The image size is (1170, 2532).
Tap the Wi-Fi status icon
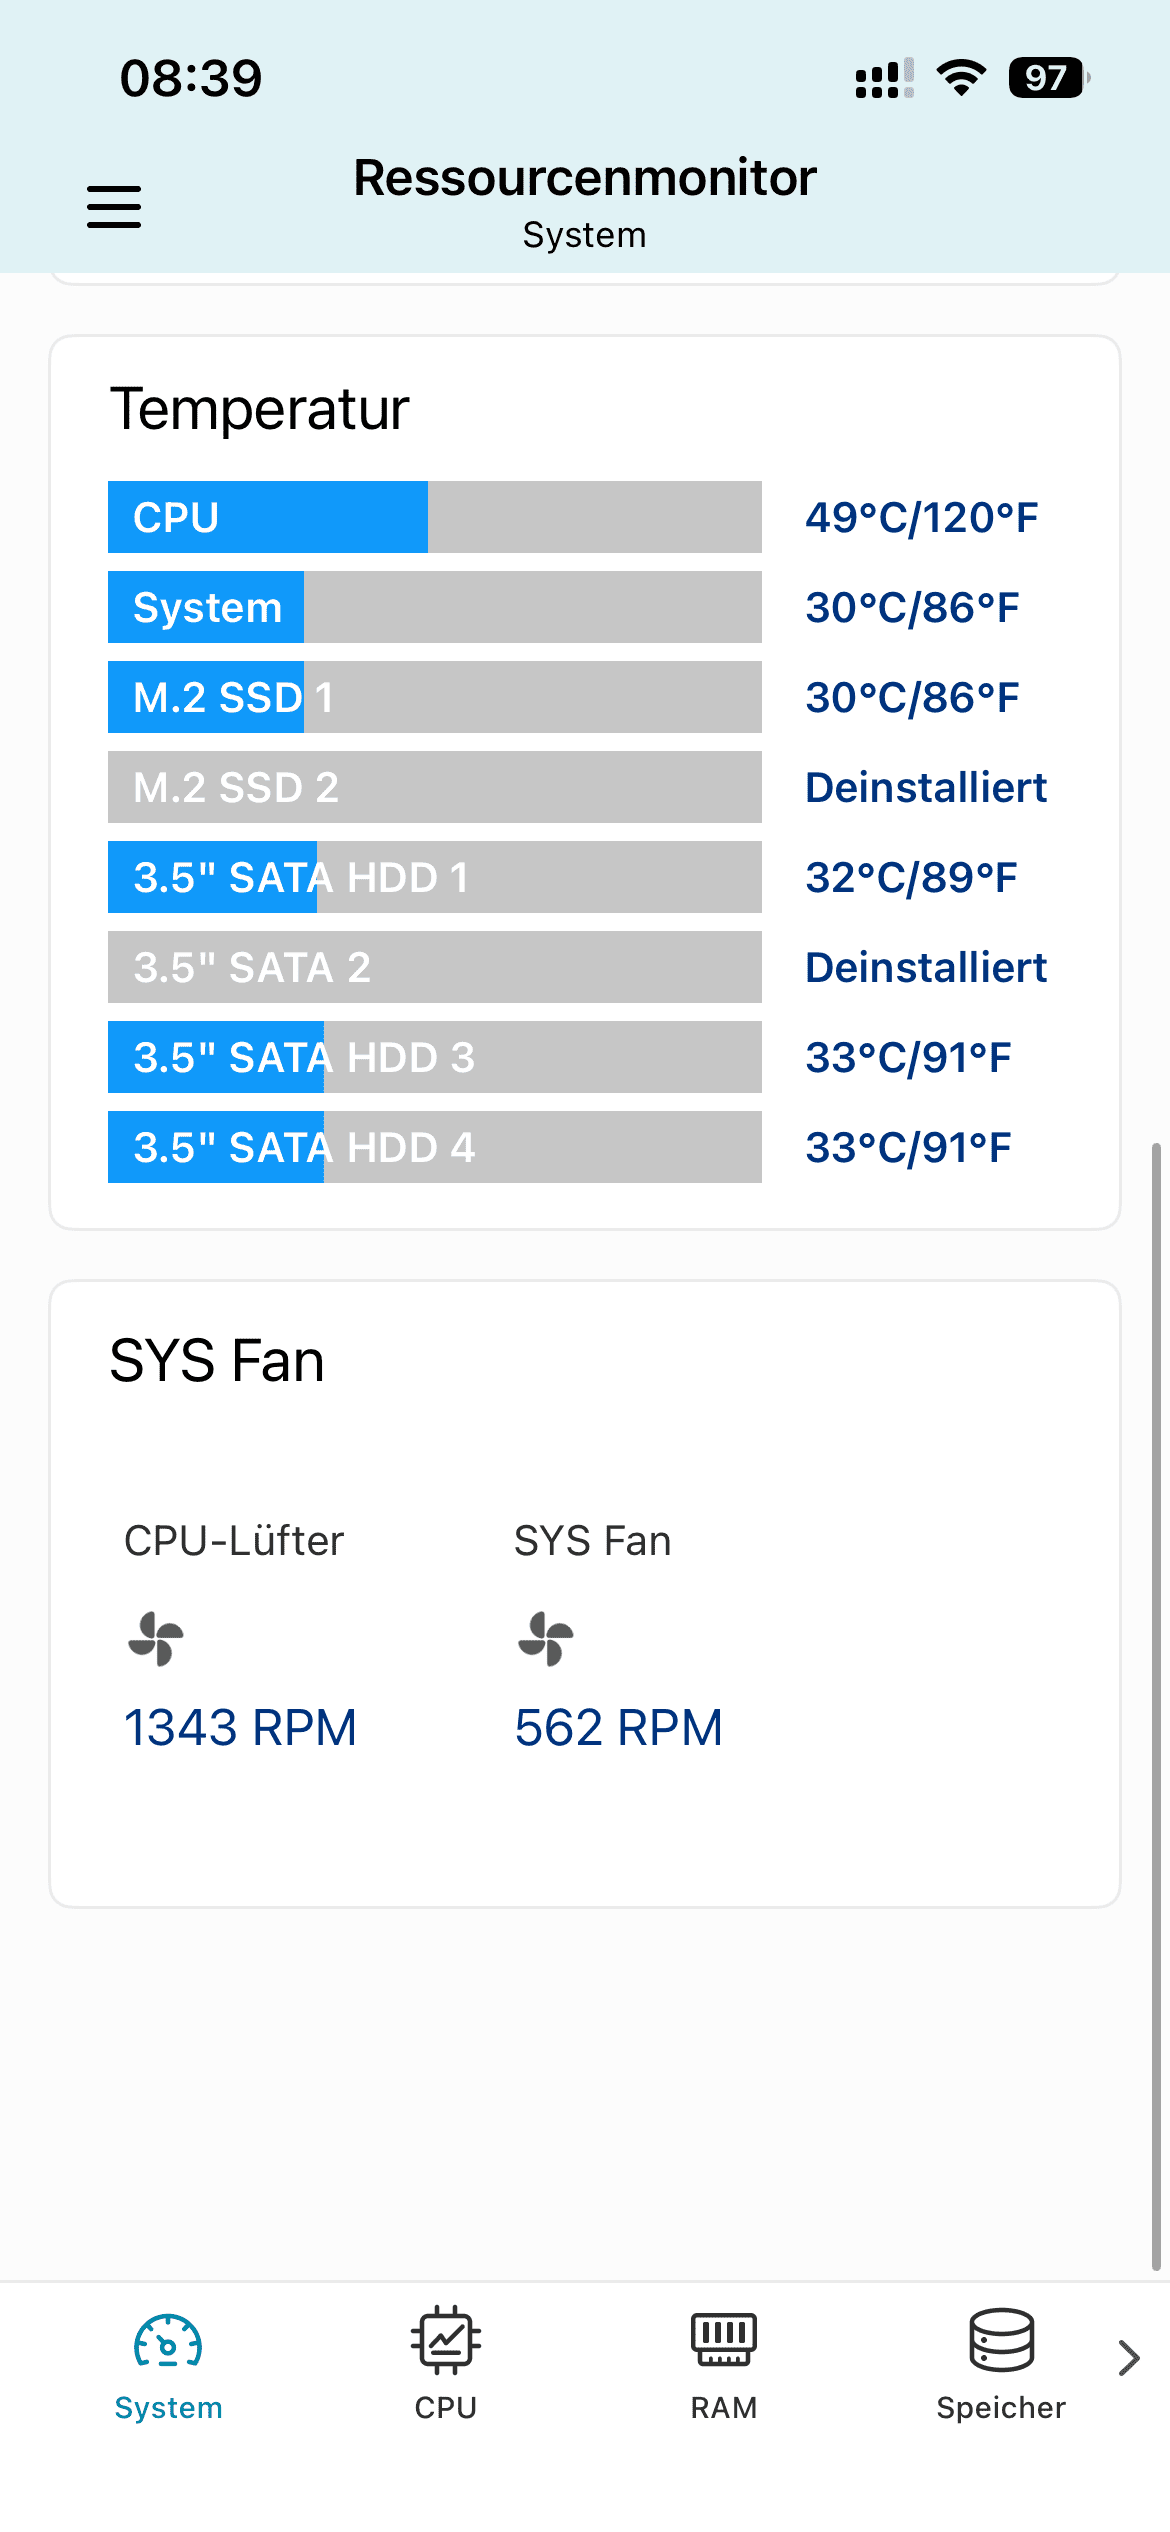[x=961, y=78]
